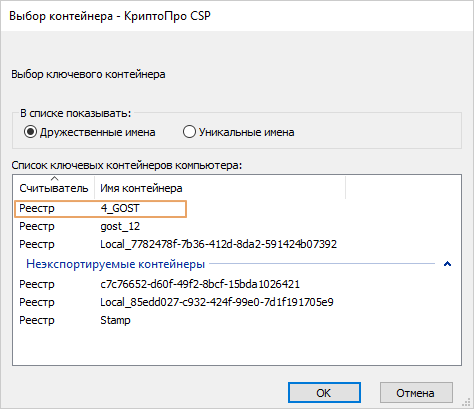Viewport: 474px width, 409px height.
Task: Click the Неэкспортируемые контейнеры group header
Action: point(116,264)
